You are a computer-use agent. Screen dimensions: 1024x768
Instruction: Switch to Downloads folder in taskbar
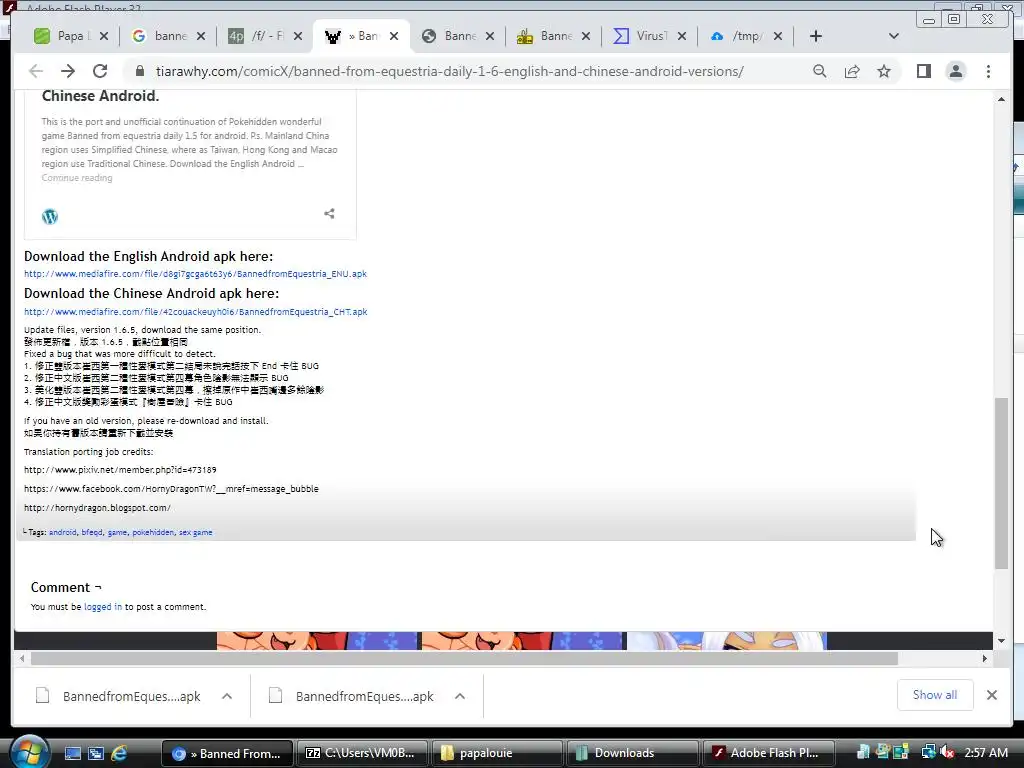632,753
